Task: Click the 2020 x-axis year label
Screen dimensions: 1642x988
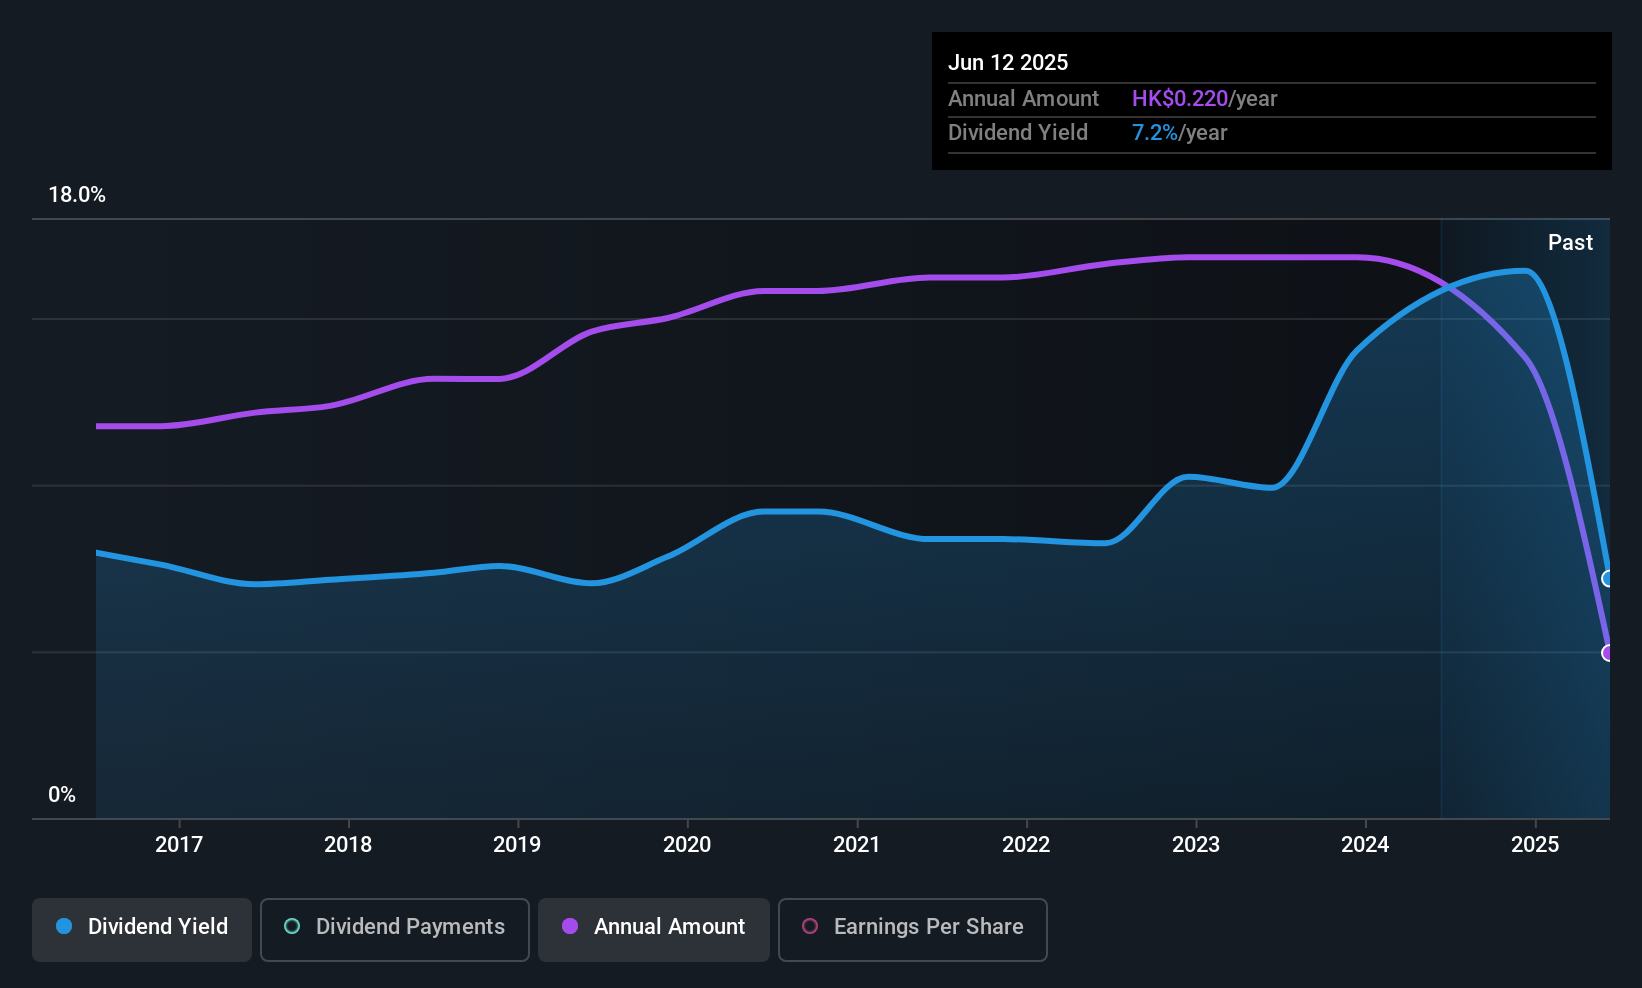Action: pos(687,844)
